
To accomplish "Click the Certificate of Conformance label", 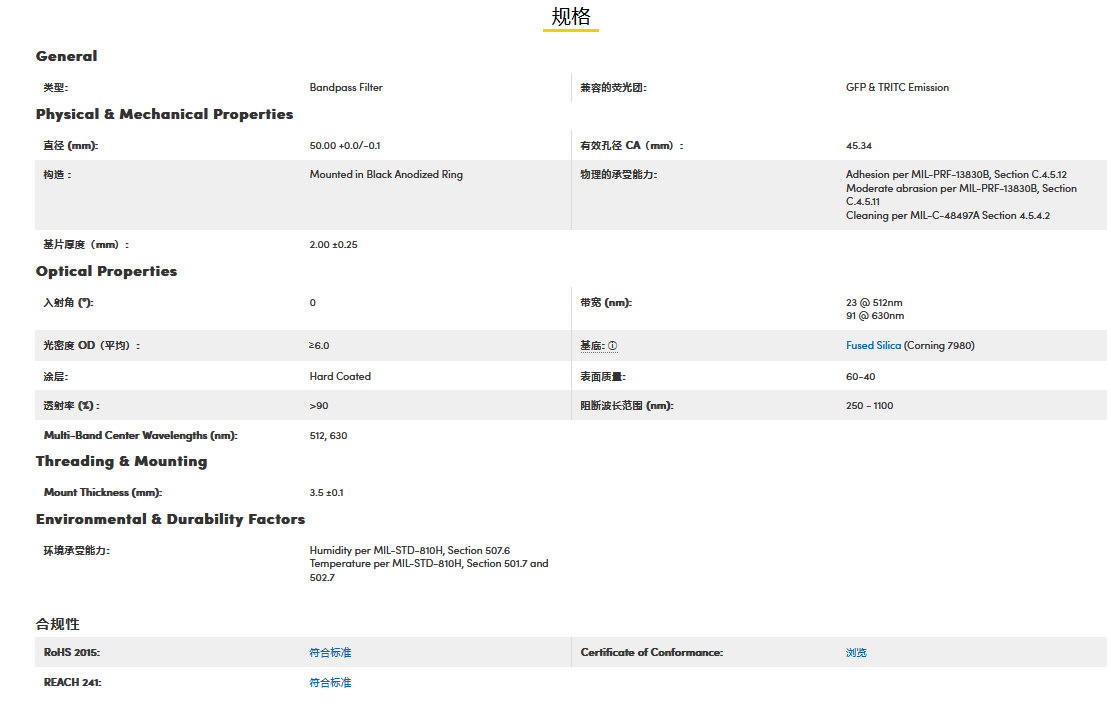I will [651, 653].
